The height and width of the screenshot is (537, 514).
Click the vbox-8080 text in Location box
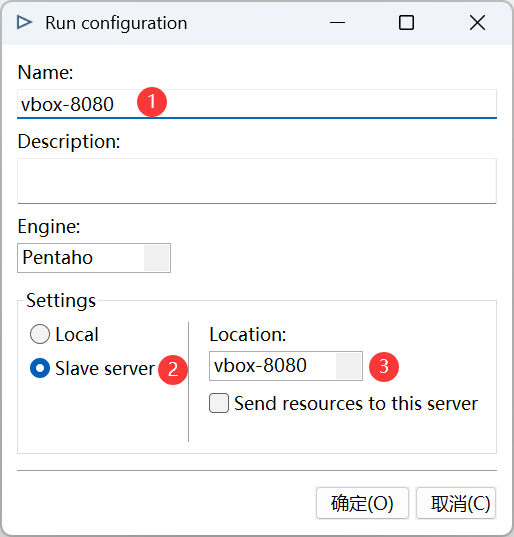[260, 365]
